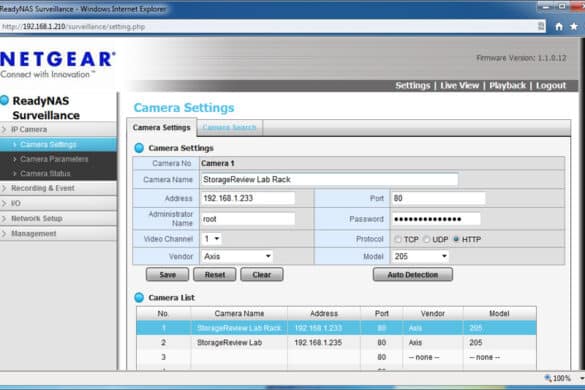Open Settings in top navigation
Viewport: 585px width, 390px height.
pos(413,85)
